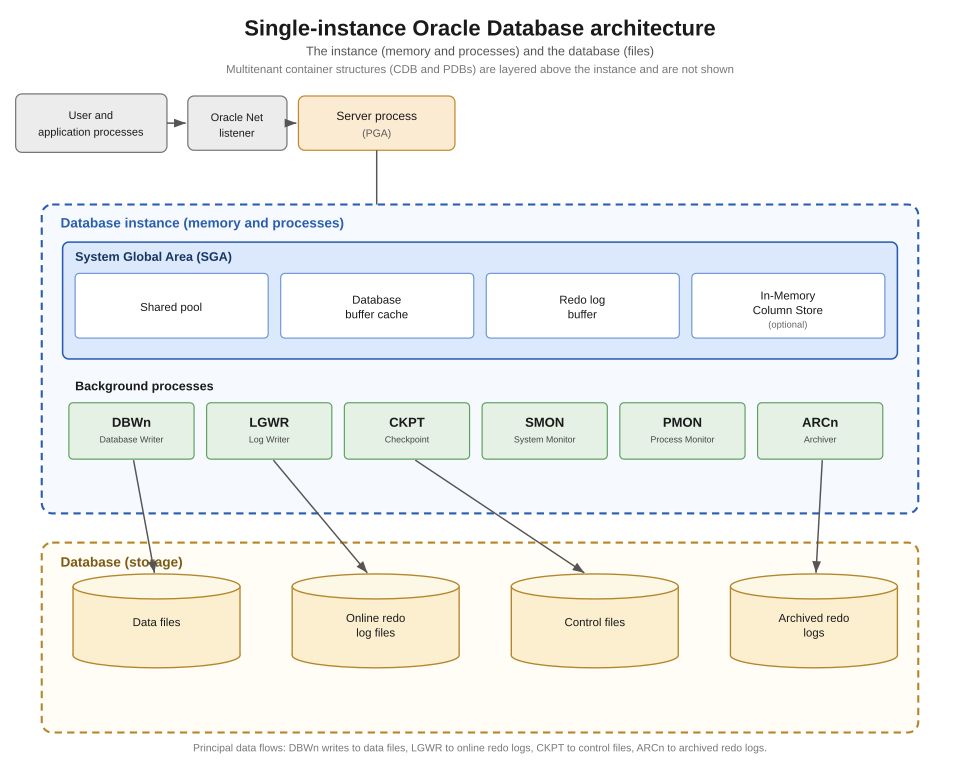Click the PMON Process Monitor box
960x762 pixels.
point(683,431)
